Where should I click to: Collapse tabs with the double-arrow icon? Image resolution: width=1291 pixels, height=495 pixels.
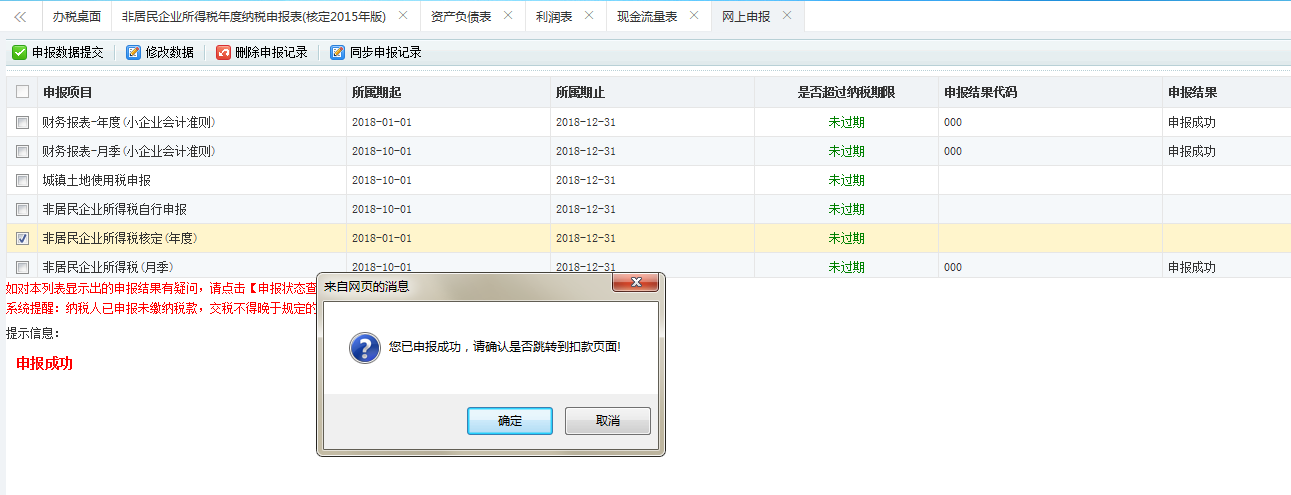point(20,16)
